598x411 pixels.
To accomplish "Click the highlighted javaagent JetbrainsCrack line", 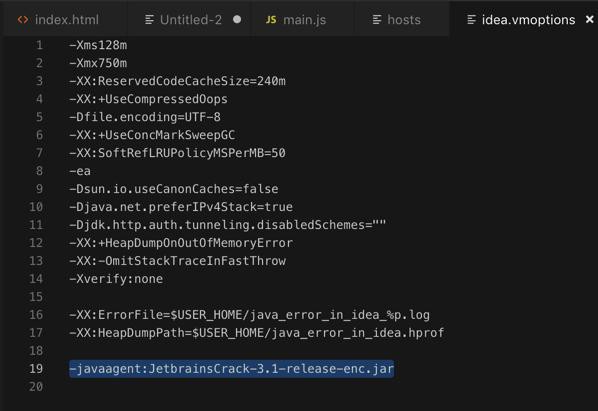I will point(231,369).
